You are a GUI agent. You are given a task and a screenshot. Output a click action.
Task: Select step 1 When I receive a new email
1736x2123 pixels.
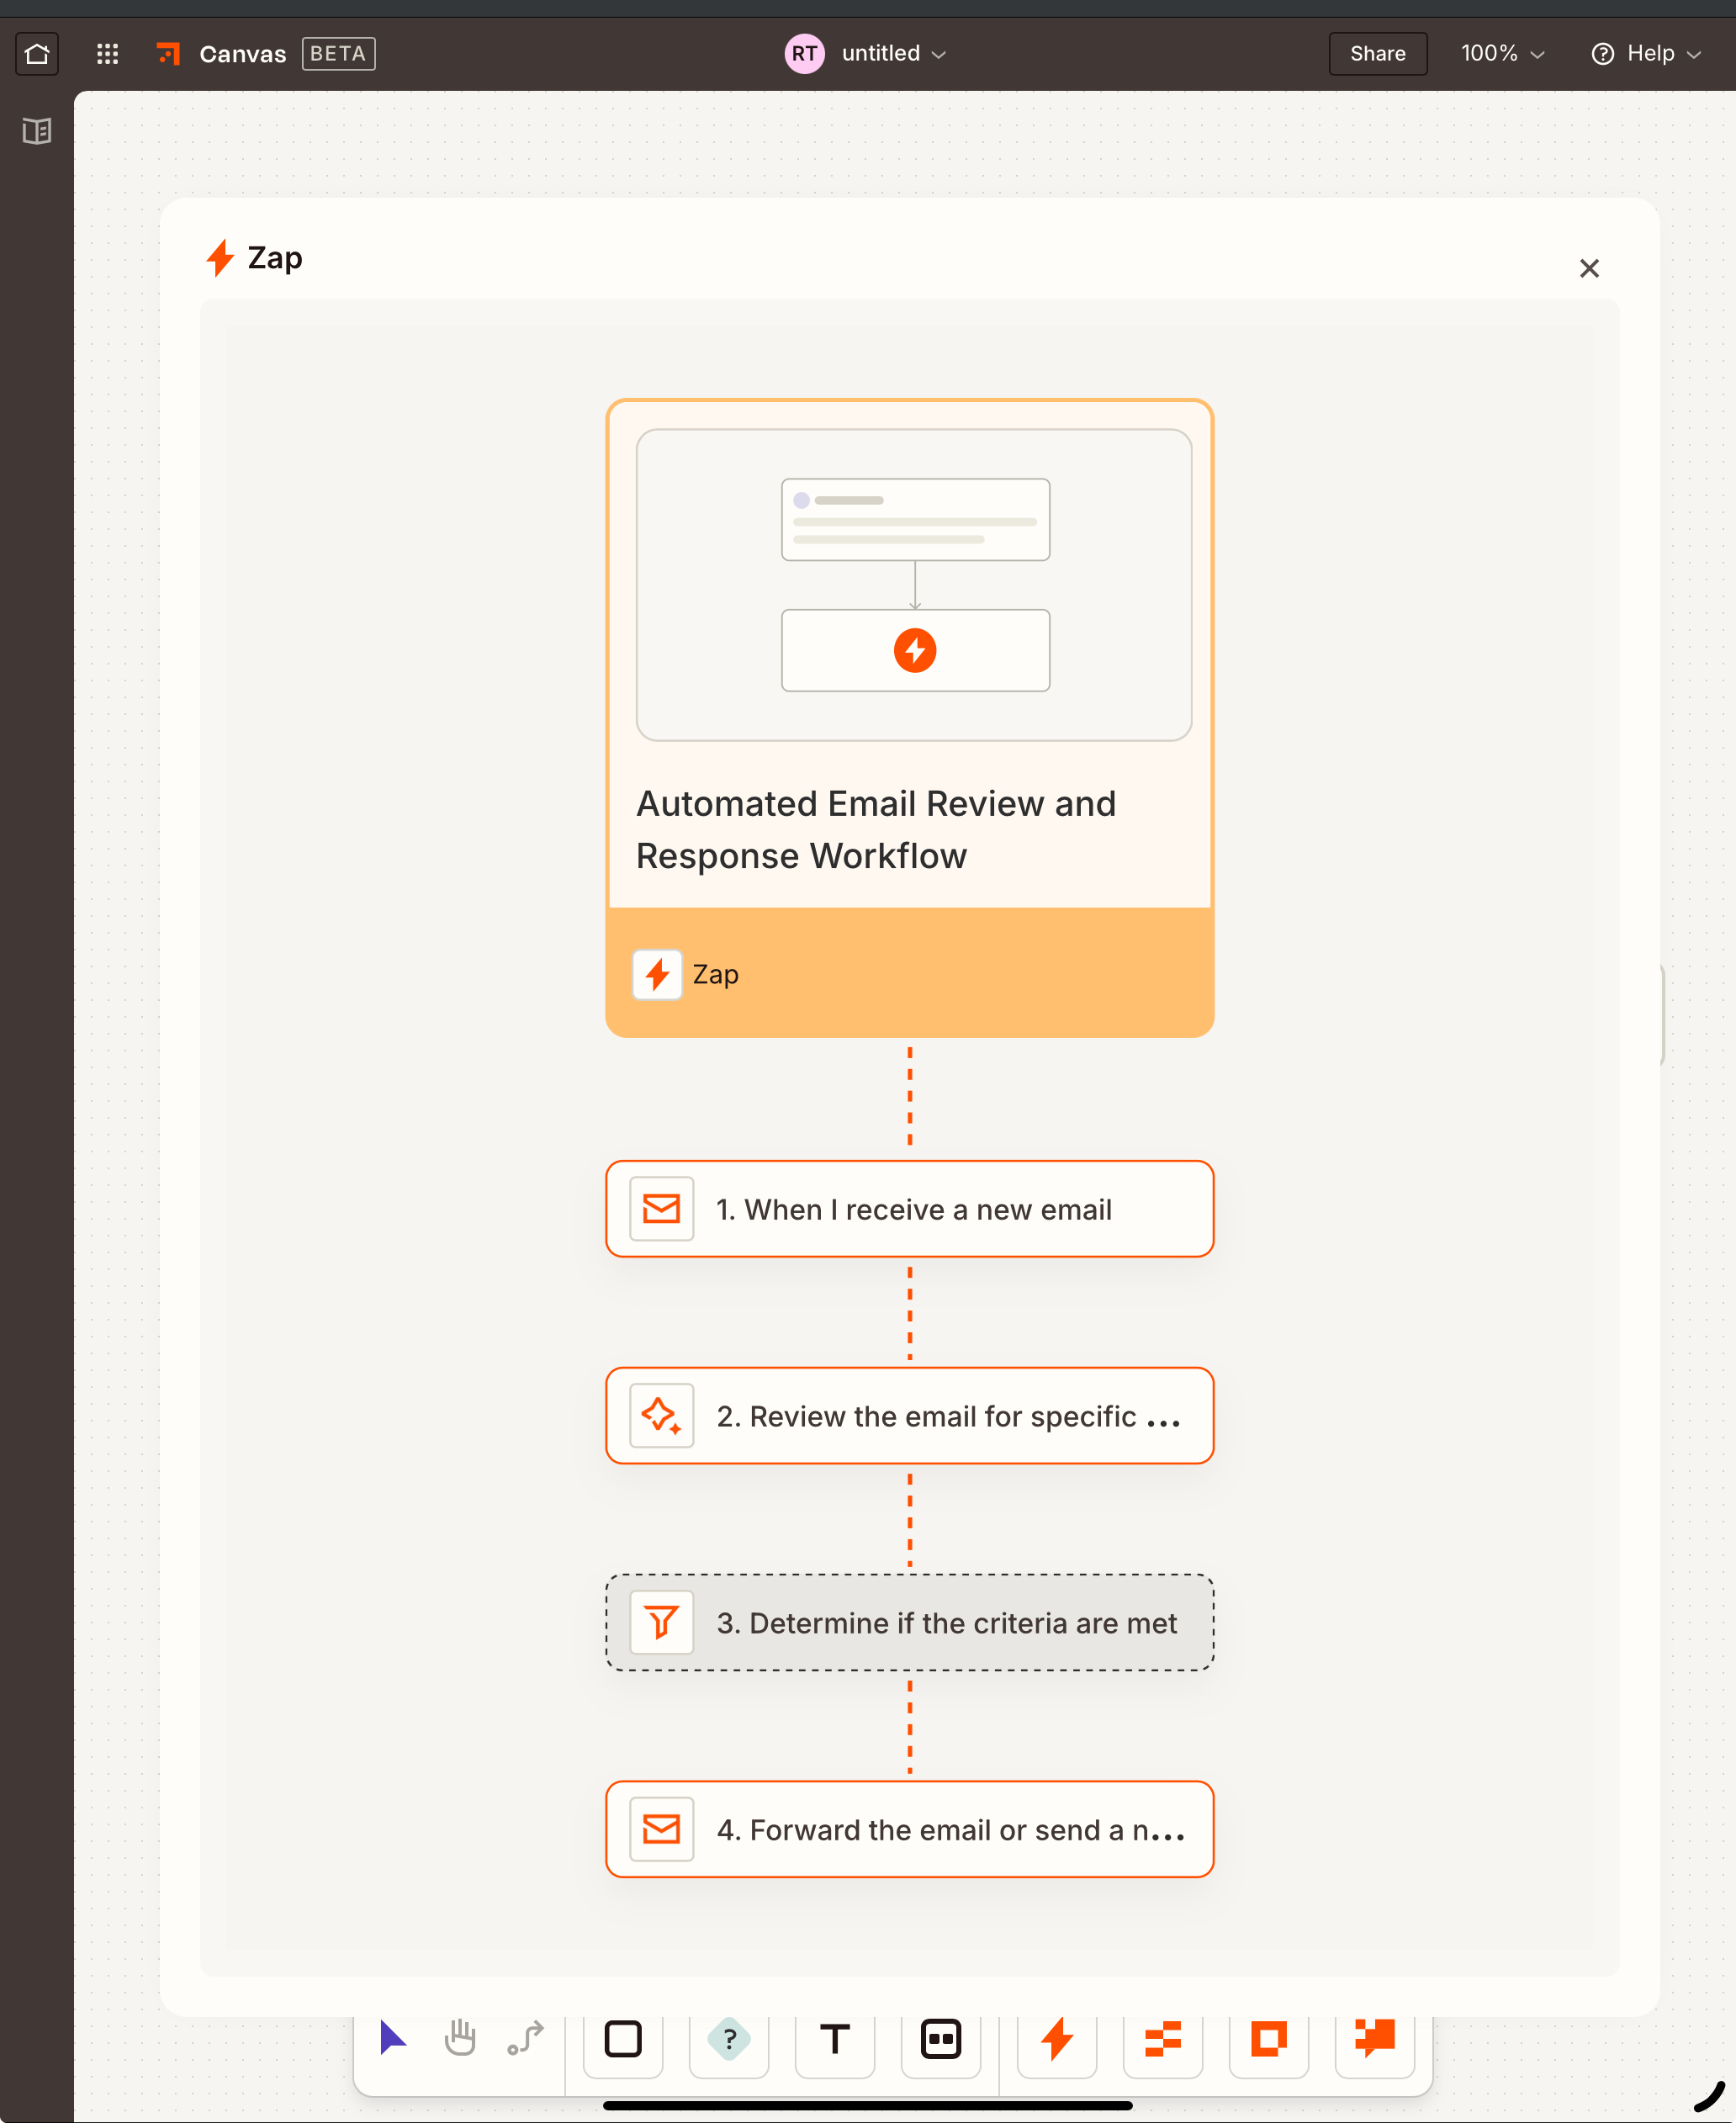point(909,1209)
